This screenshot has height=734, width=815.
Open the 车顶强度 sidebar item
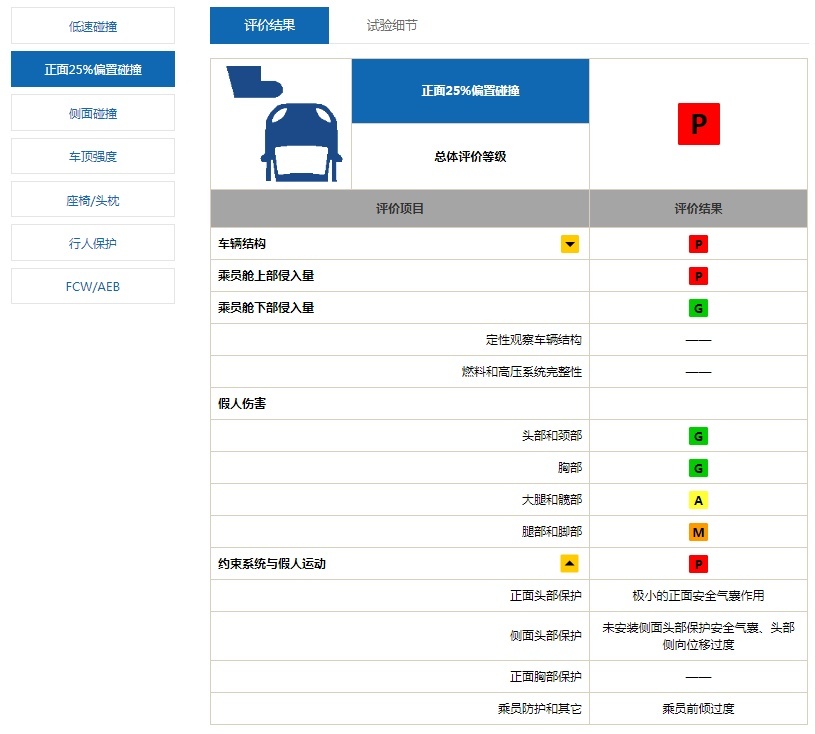93,156
